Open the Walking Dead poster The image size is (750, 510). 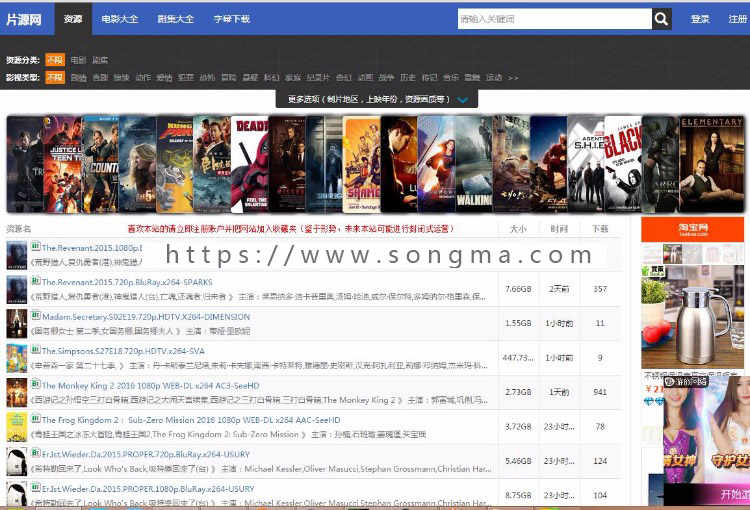474,164
